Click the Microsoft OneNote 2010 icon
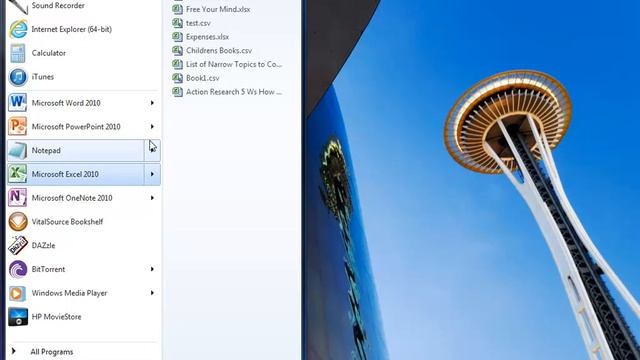640x360 pixels. [18, 198]
